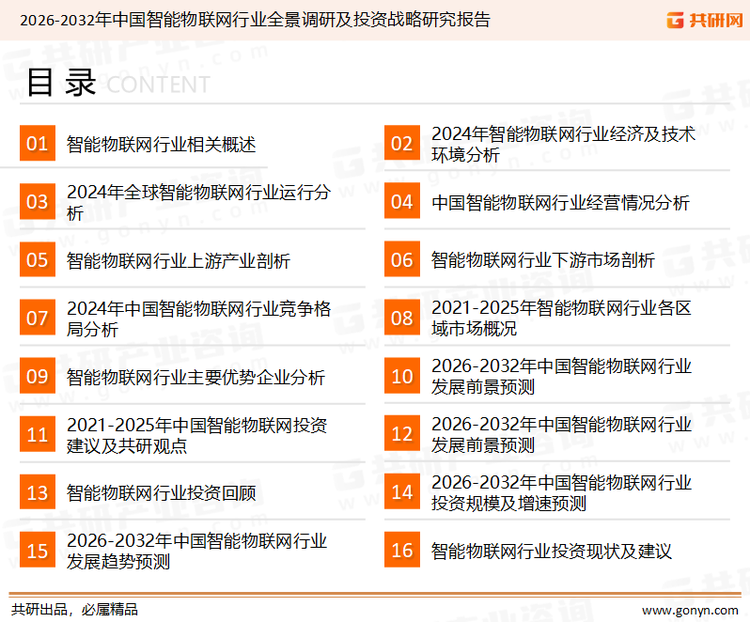Open chapter 智能物联网行业投资现状及建议
The height and width of the screenshot is (622, 750).
click(x=551, y=551)
